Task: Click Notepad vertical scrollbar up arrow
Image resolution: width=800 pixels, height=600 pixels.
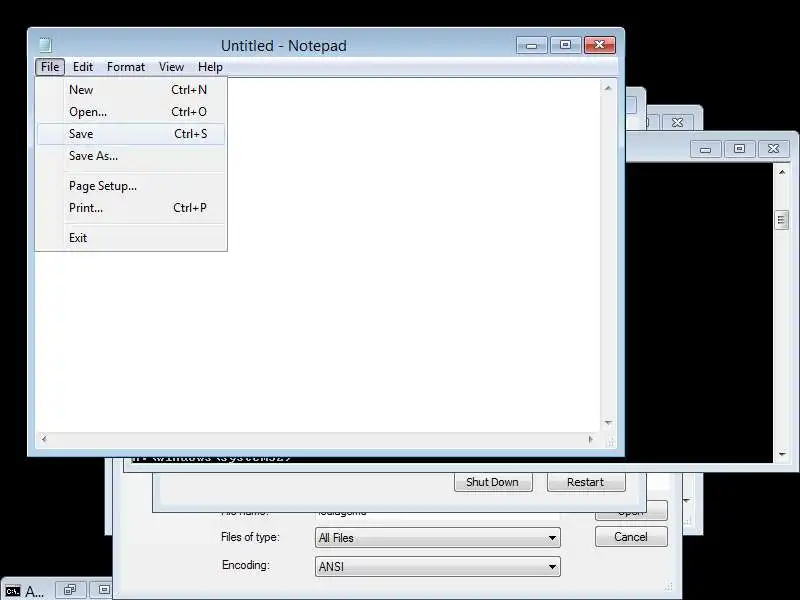Action: [x=607, y=88]
